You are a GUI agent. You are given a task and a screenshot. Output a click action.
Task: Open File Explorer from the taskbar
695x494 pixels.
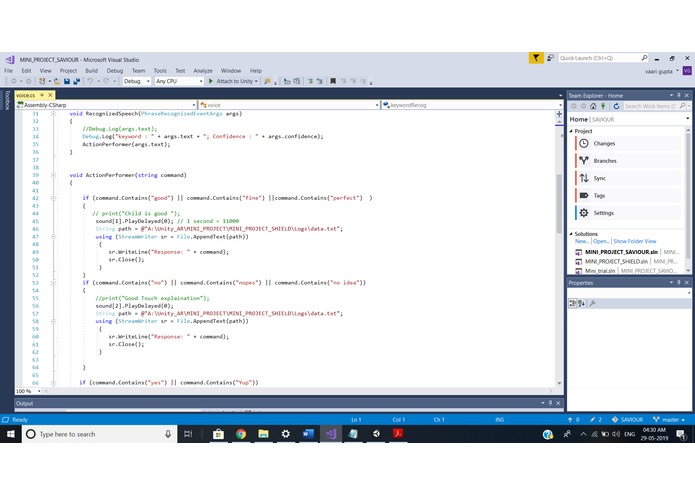click(x=263, y=434)
